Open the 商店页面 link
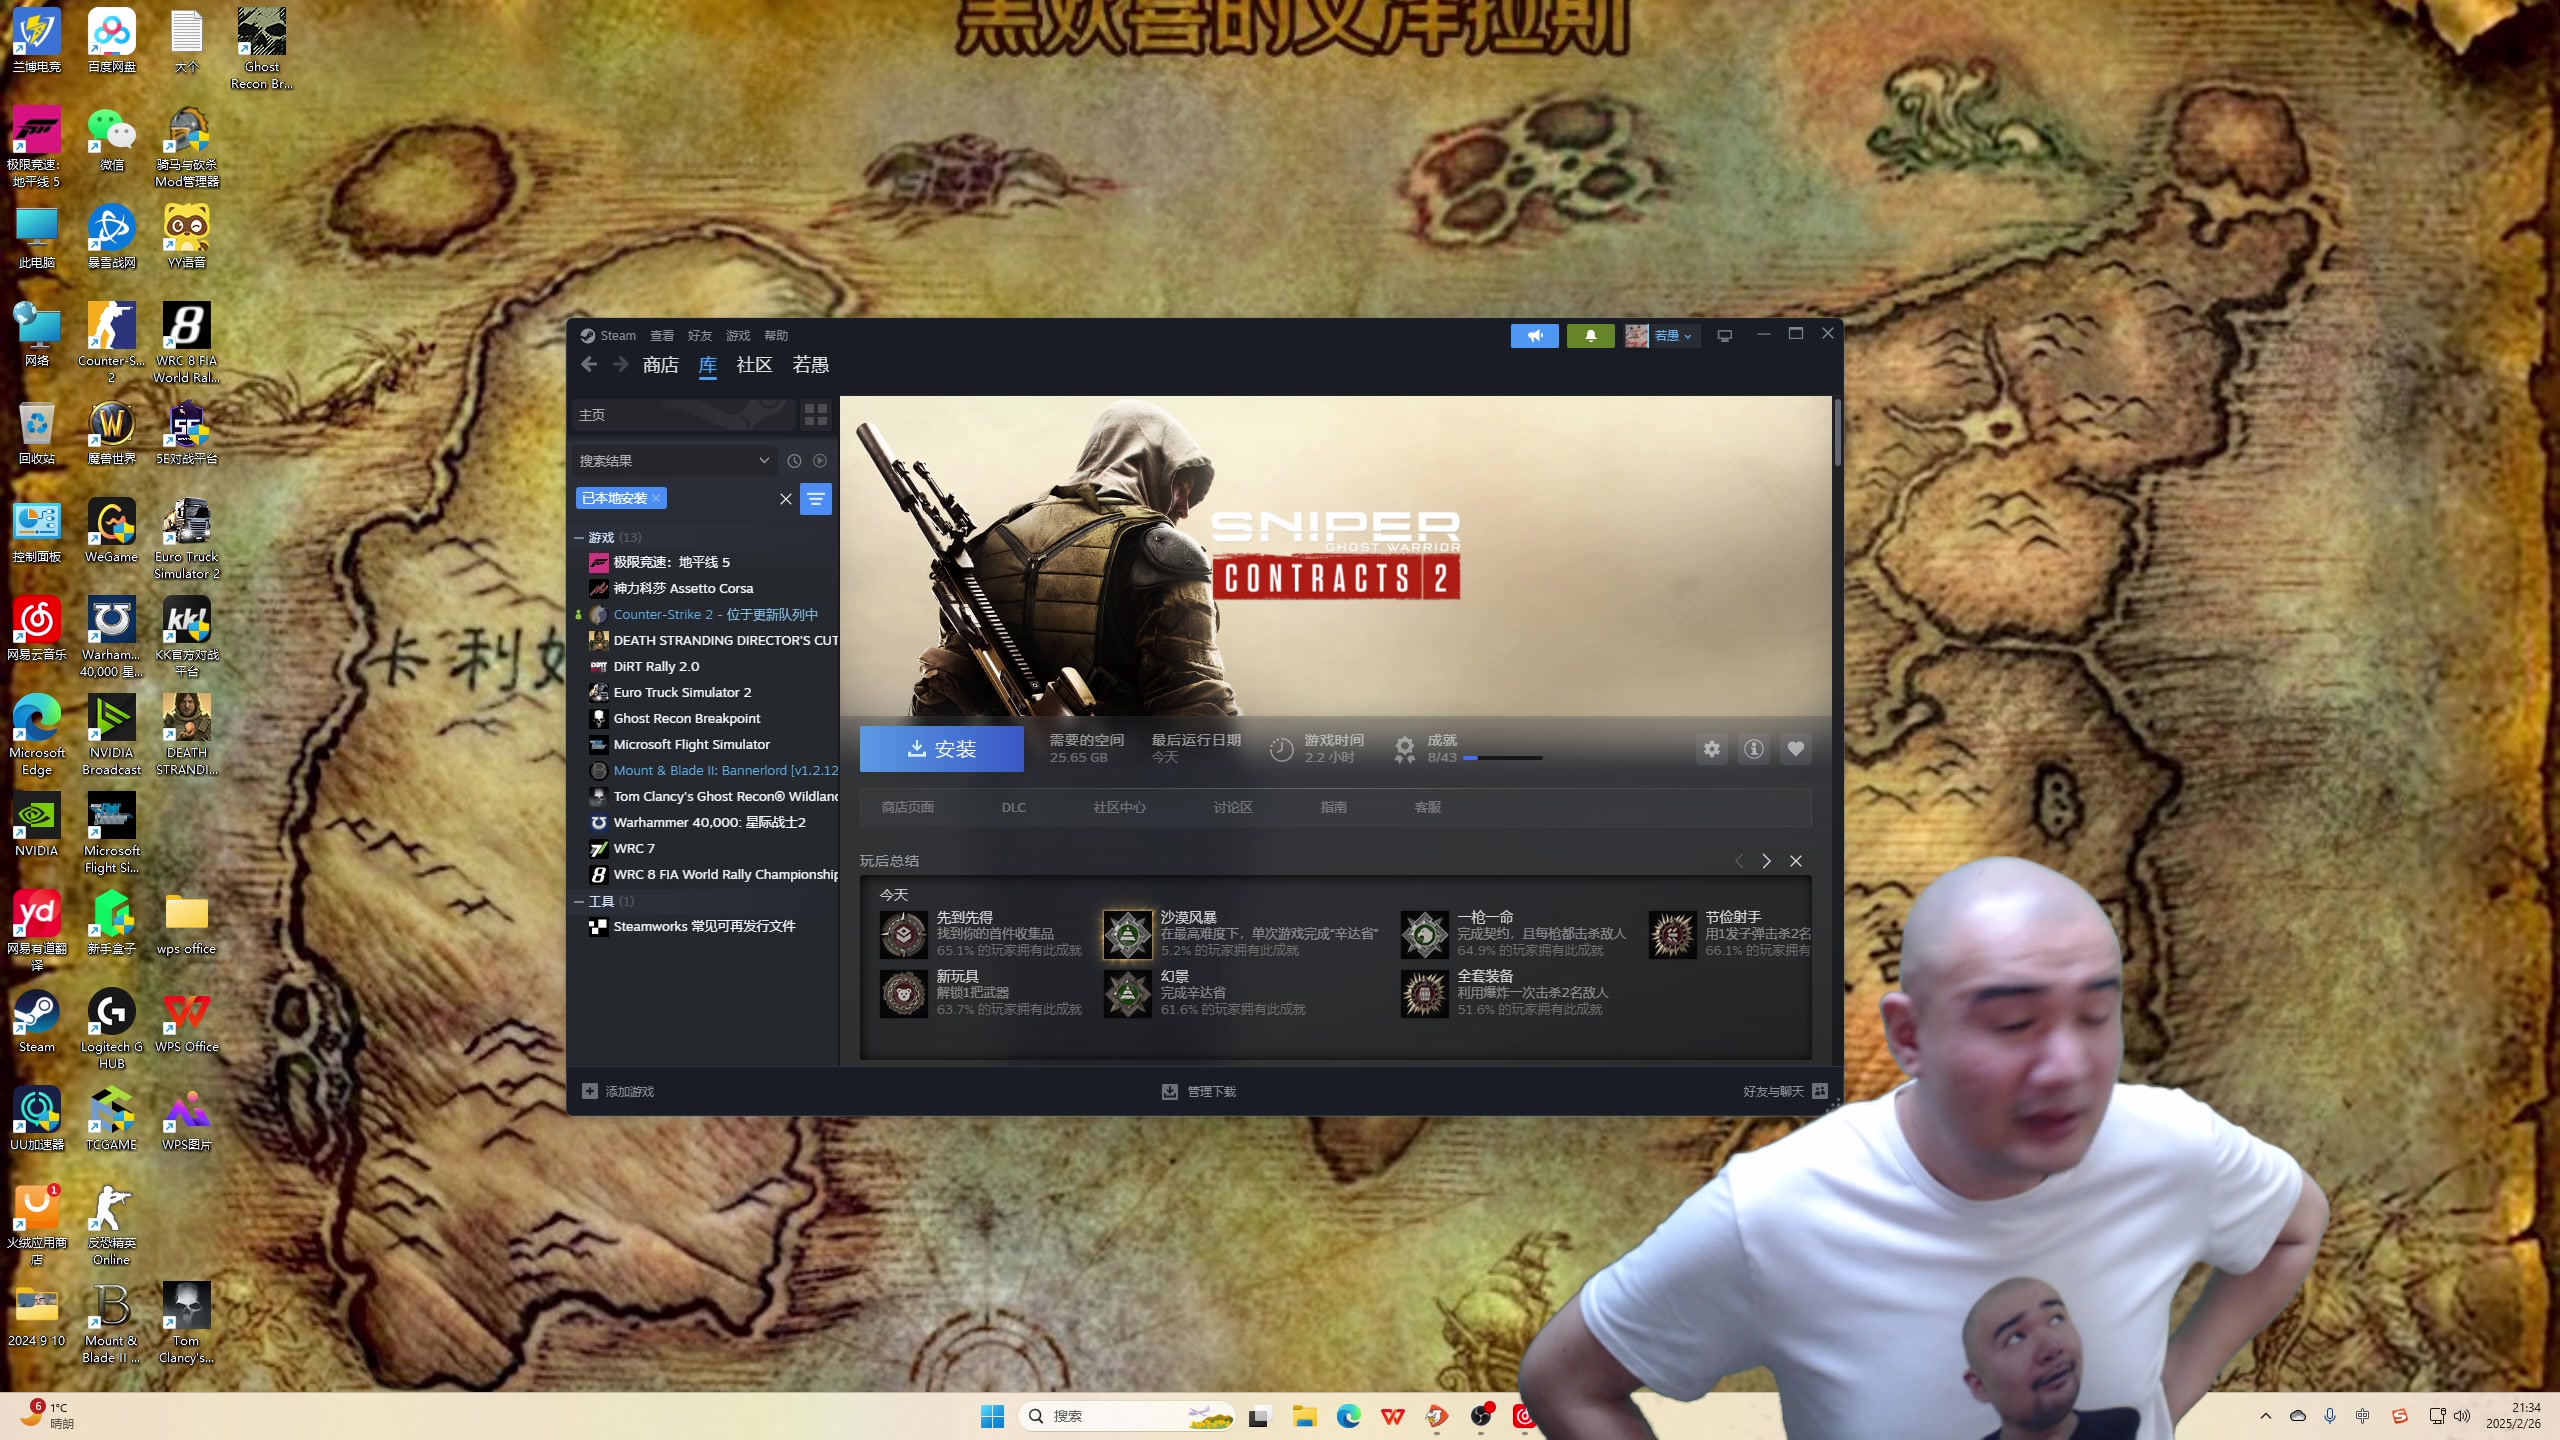Screen dimensions: 2560x1440 [x=907, y=808]
